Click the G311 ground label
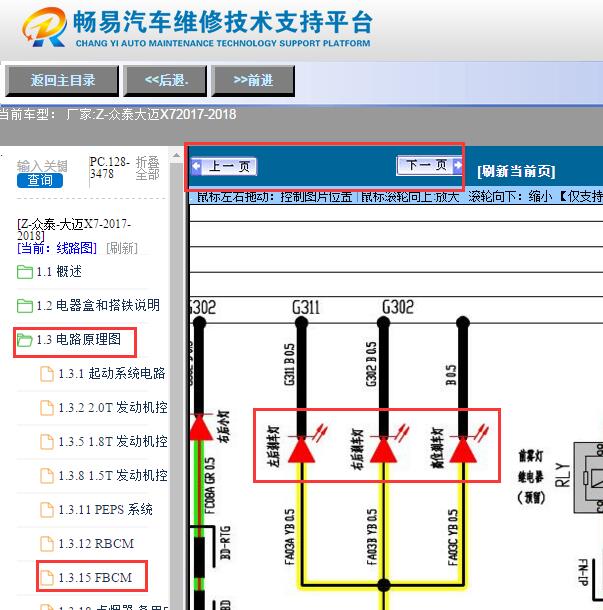Viewport: 603px width, 610px height. (306, 307)
